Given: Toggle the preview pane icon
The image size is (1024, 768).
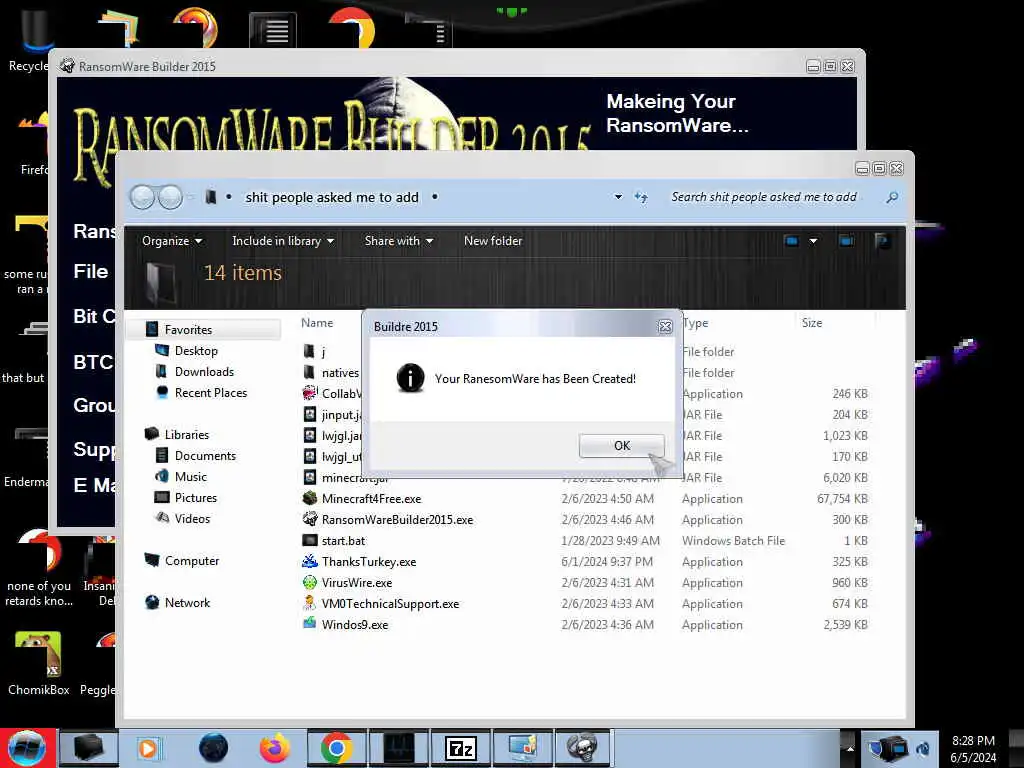Looking at the screenshot, I should point(846,241).
